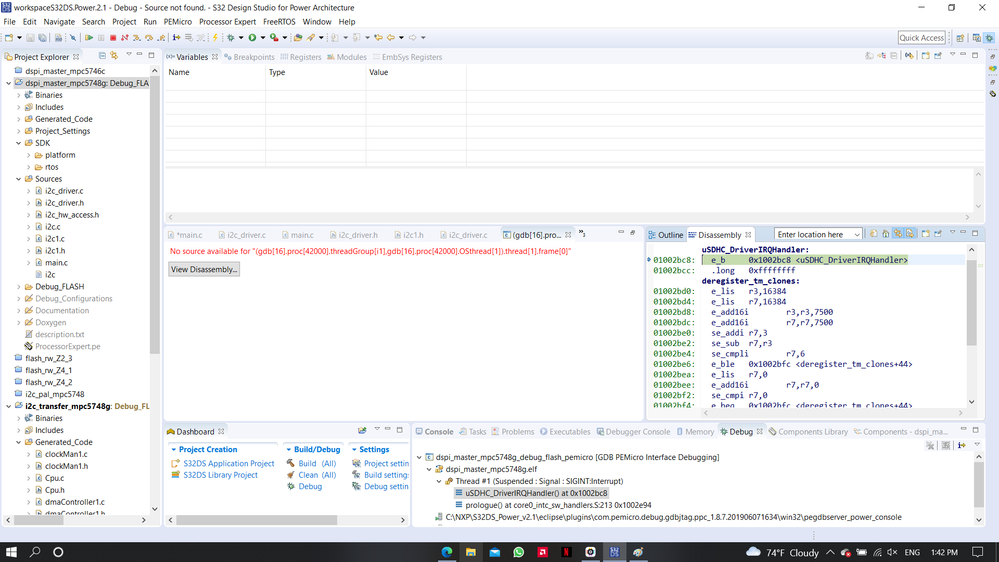This screenshot has height=562, width=999.
Task: Click the Debug bug toolbar icon
Action: pyautogui.click(x=231, y=38)
